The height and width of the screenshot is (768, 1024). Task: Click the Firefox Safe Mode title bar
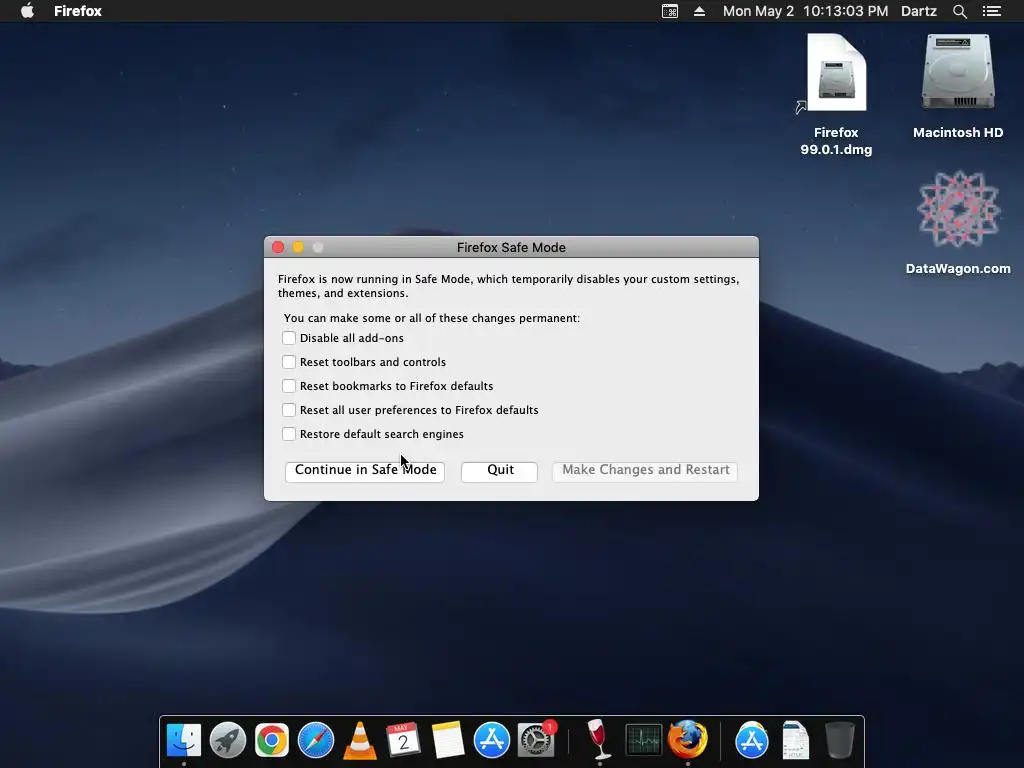coord(511,247)
